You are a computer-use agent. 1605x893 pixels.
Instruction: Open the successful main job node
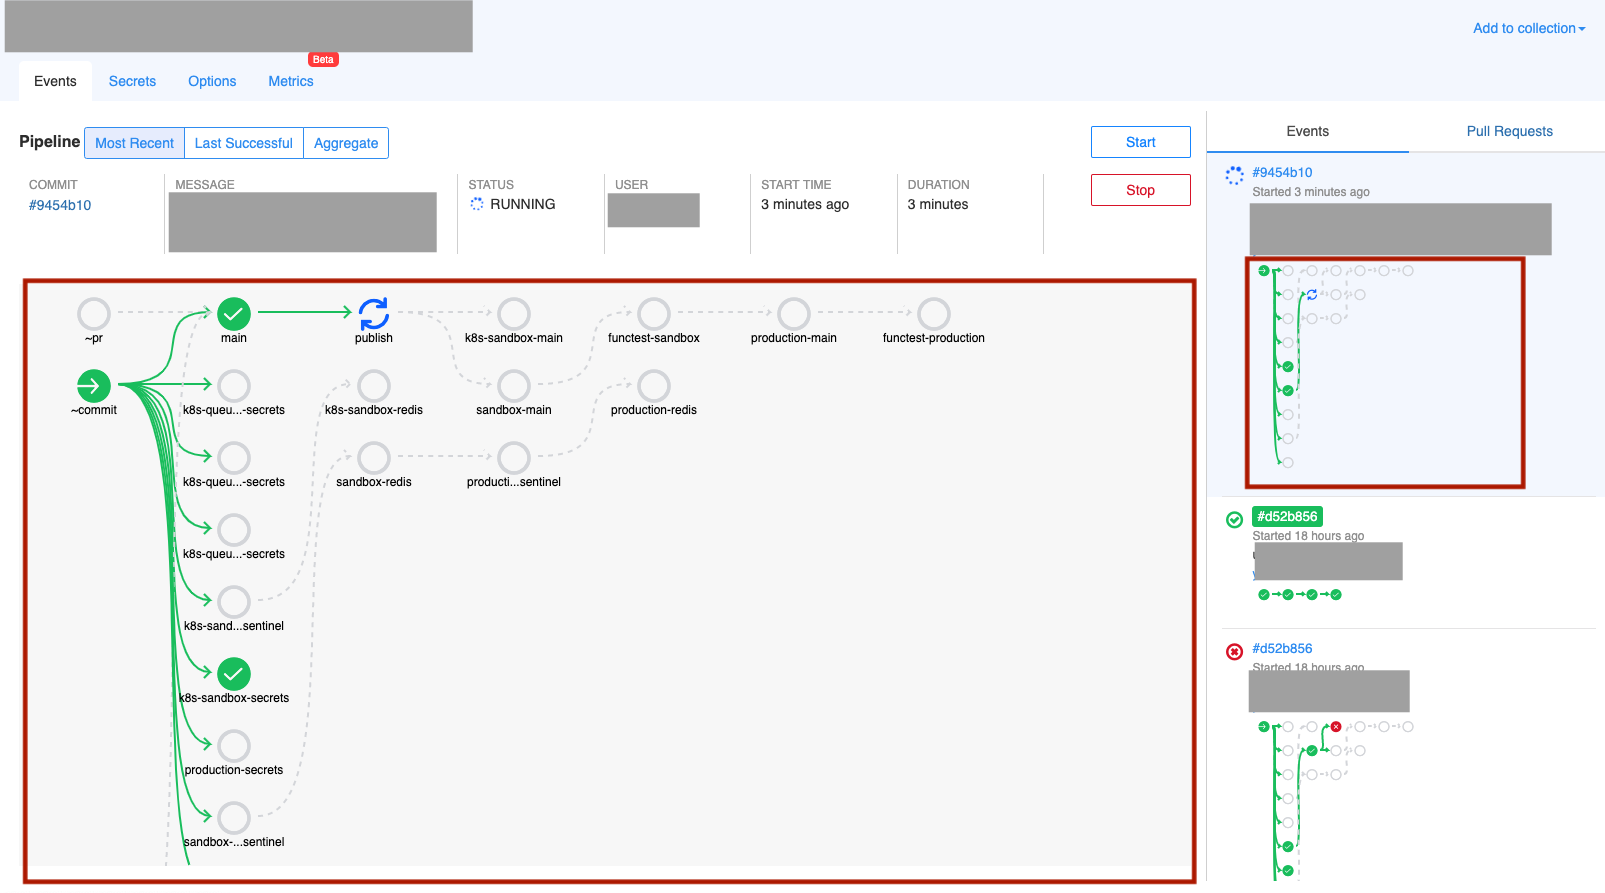234,313
